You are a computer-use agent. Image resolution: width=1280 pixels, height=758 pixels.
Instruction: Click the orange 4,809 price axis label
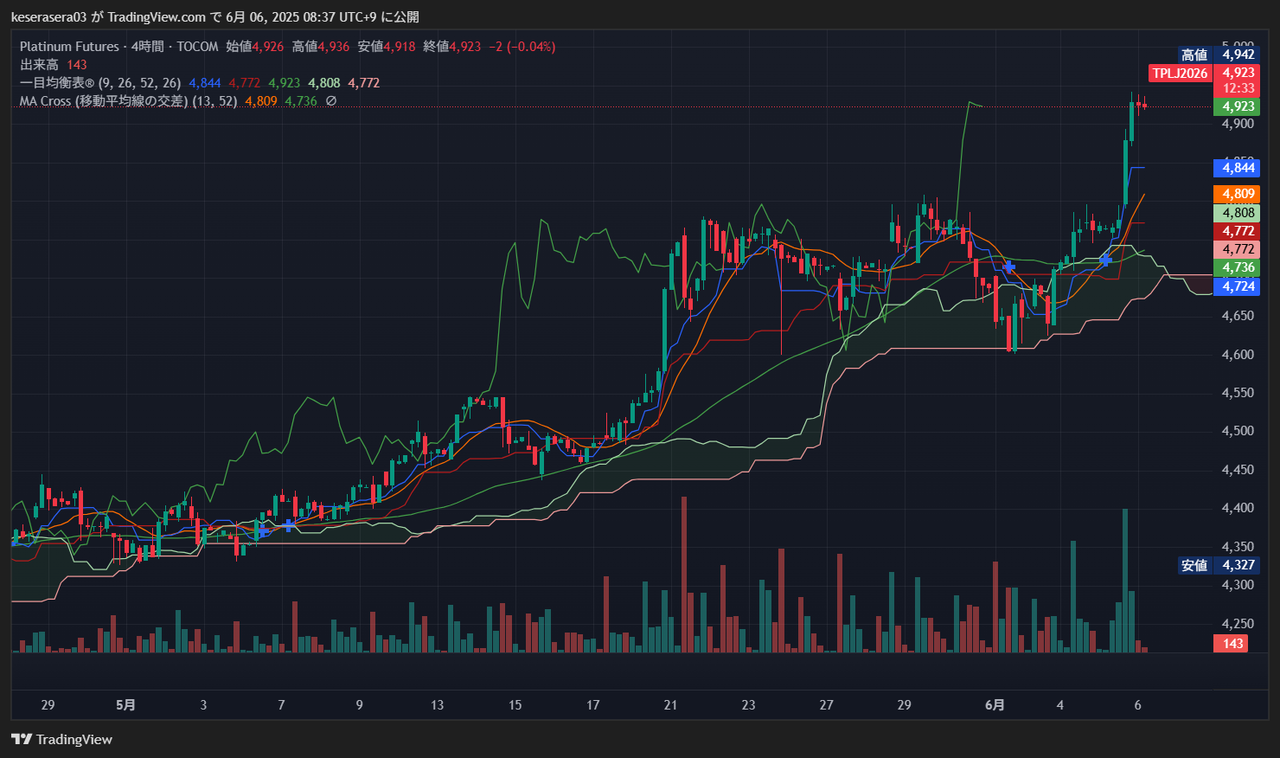click(x=1235, y=194)
